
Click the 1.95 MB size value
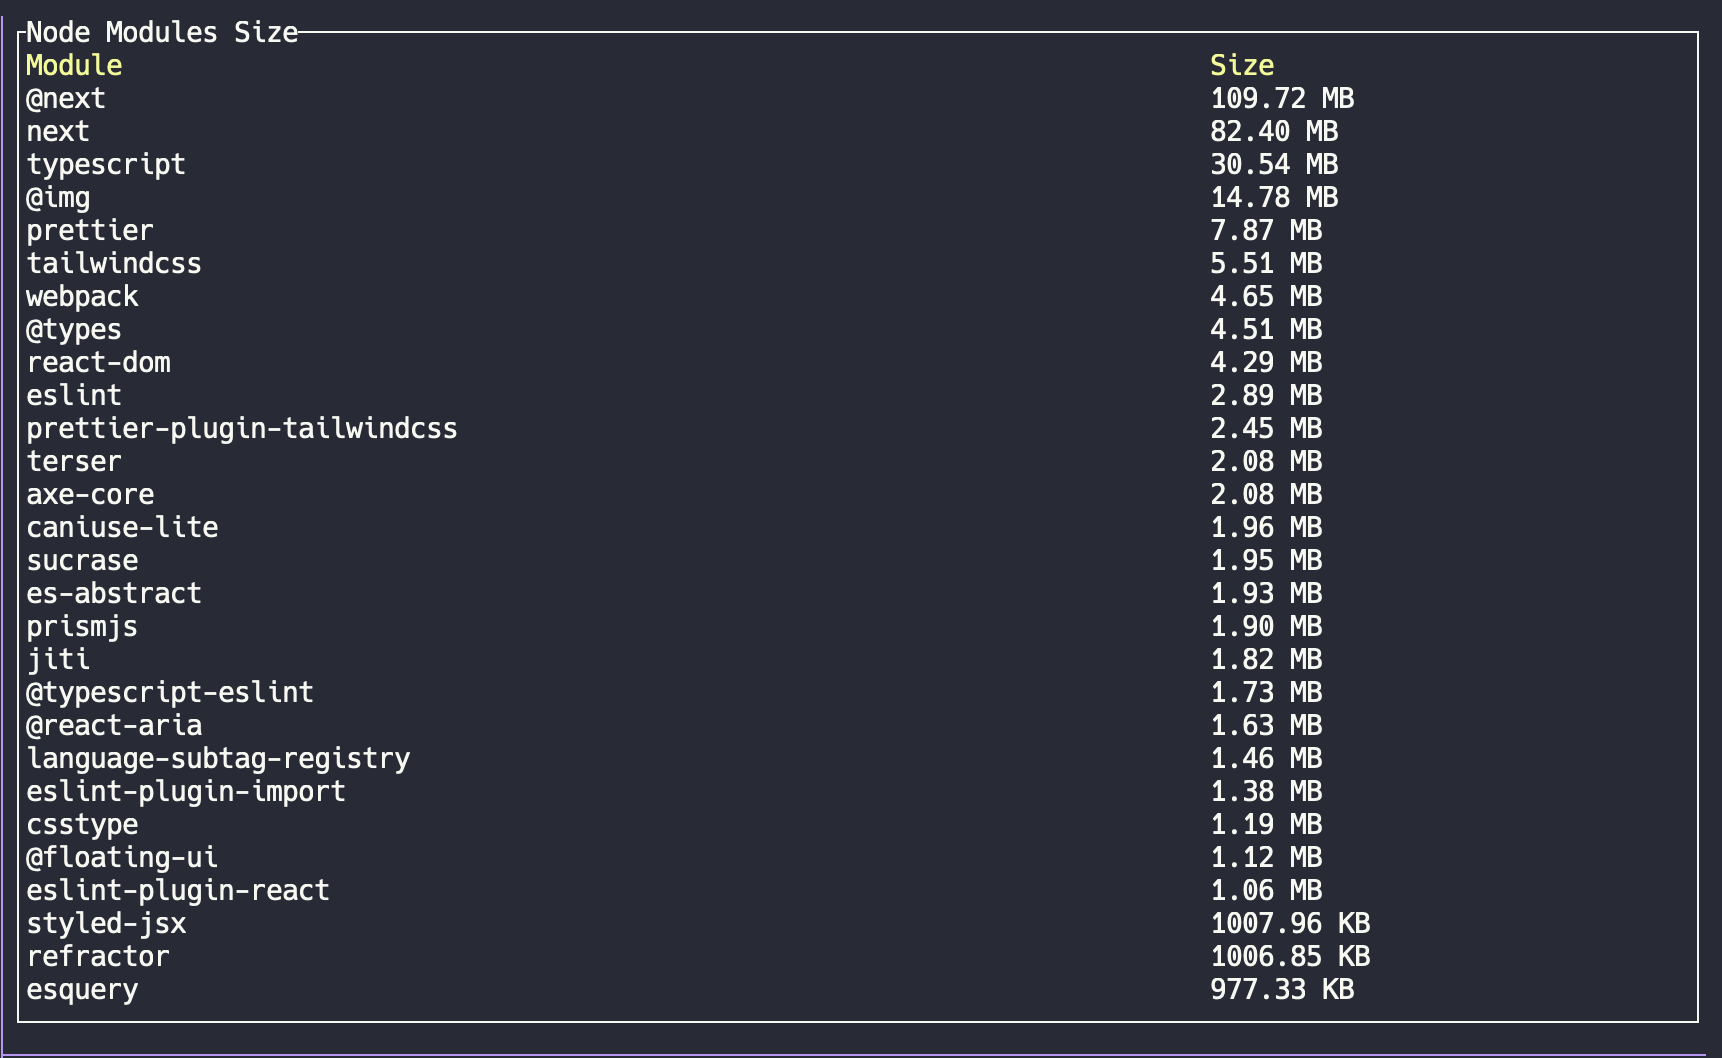(1266, 561)
